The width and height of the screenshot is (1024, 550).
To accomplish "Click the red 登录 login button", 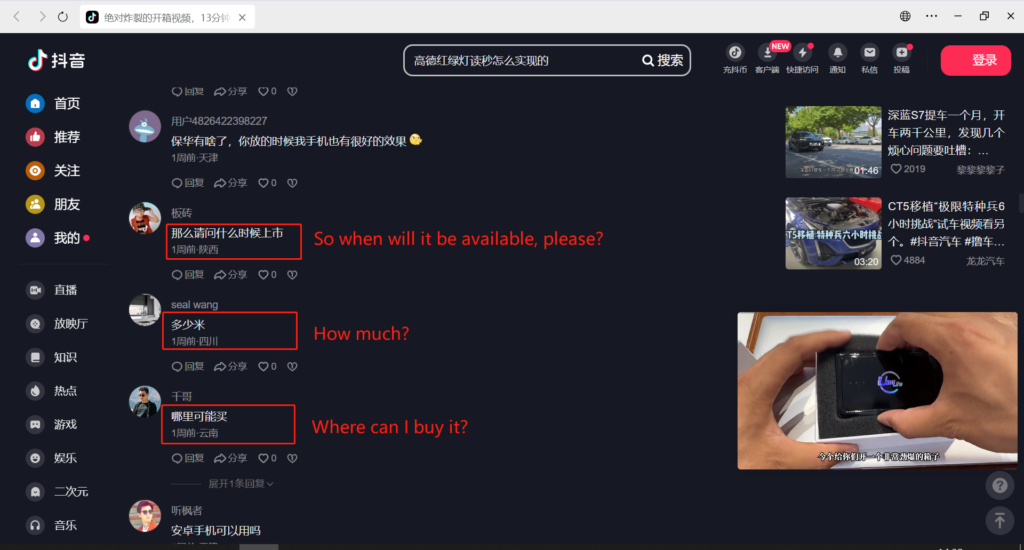I will coord(976,60).
